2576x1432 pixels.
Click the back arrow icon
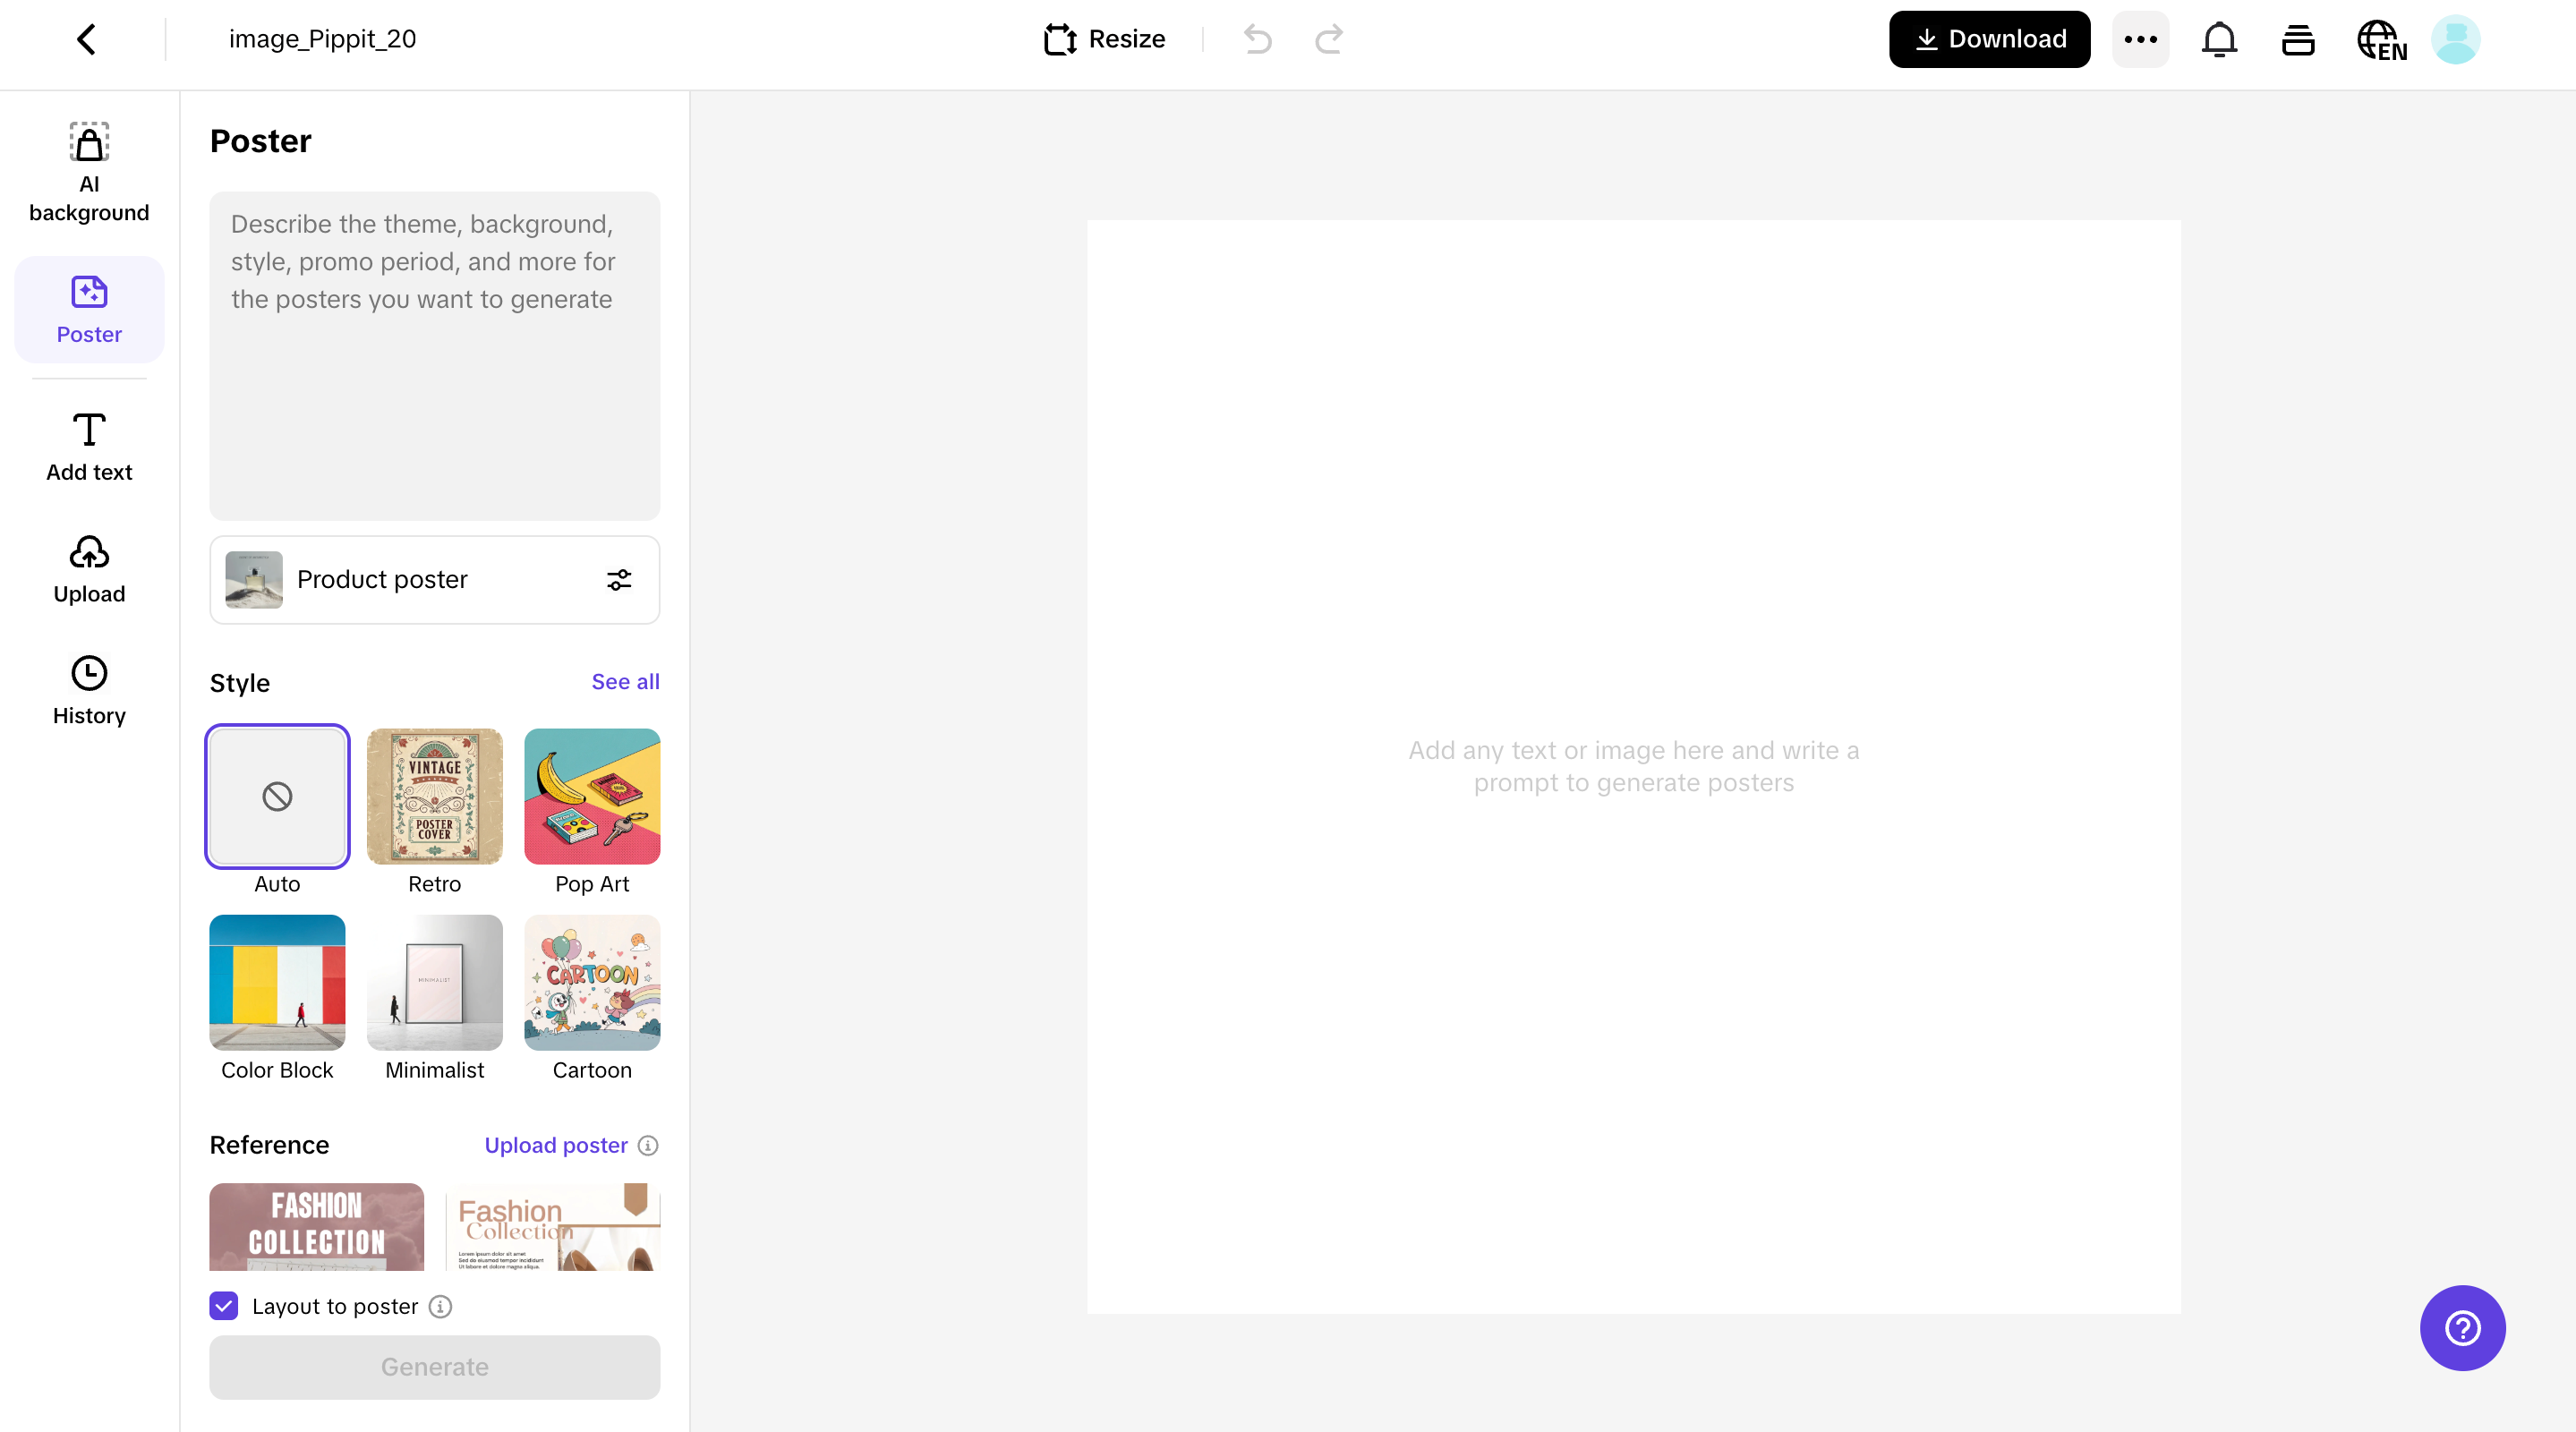tap(87, 39)
